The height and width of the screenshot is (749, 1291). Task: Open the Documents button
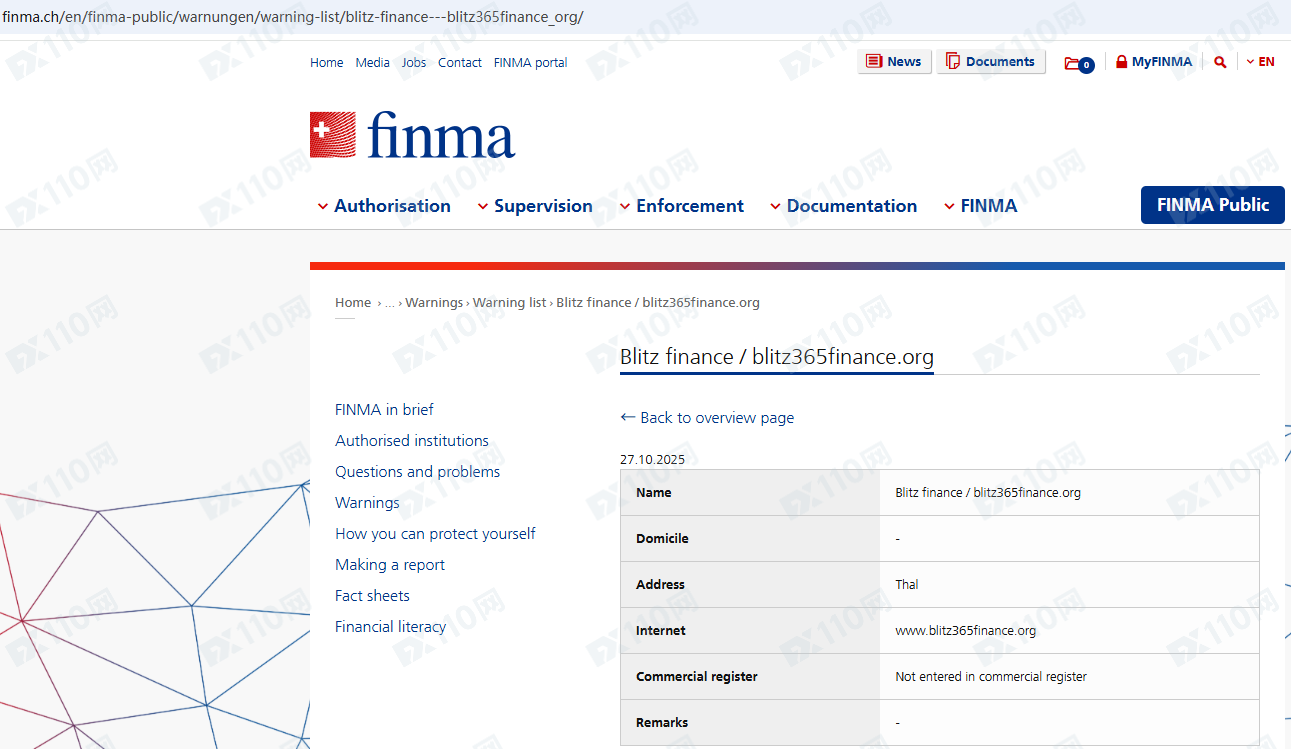(x=990, y=62)
